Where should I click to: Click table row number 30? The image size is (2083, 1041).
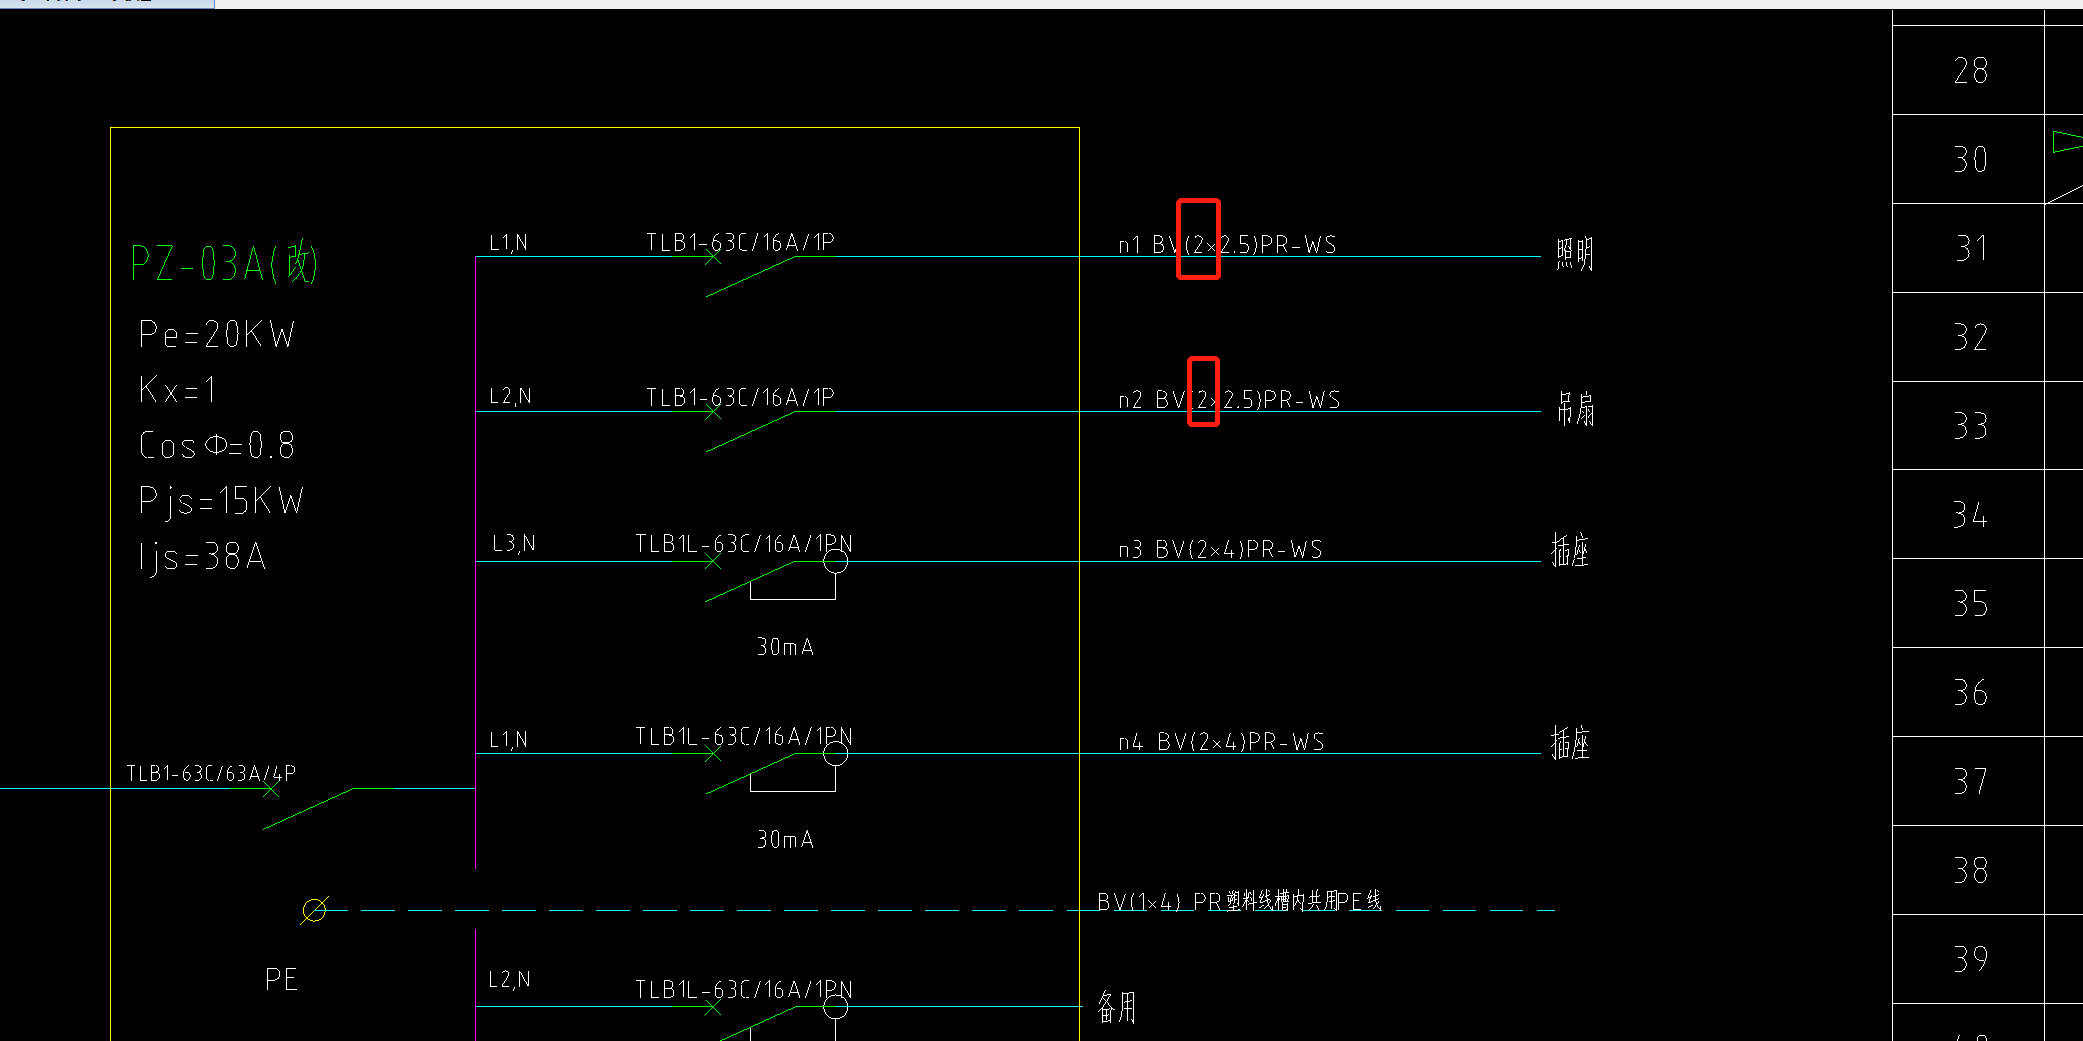pos(1970,160)
